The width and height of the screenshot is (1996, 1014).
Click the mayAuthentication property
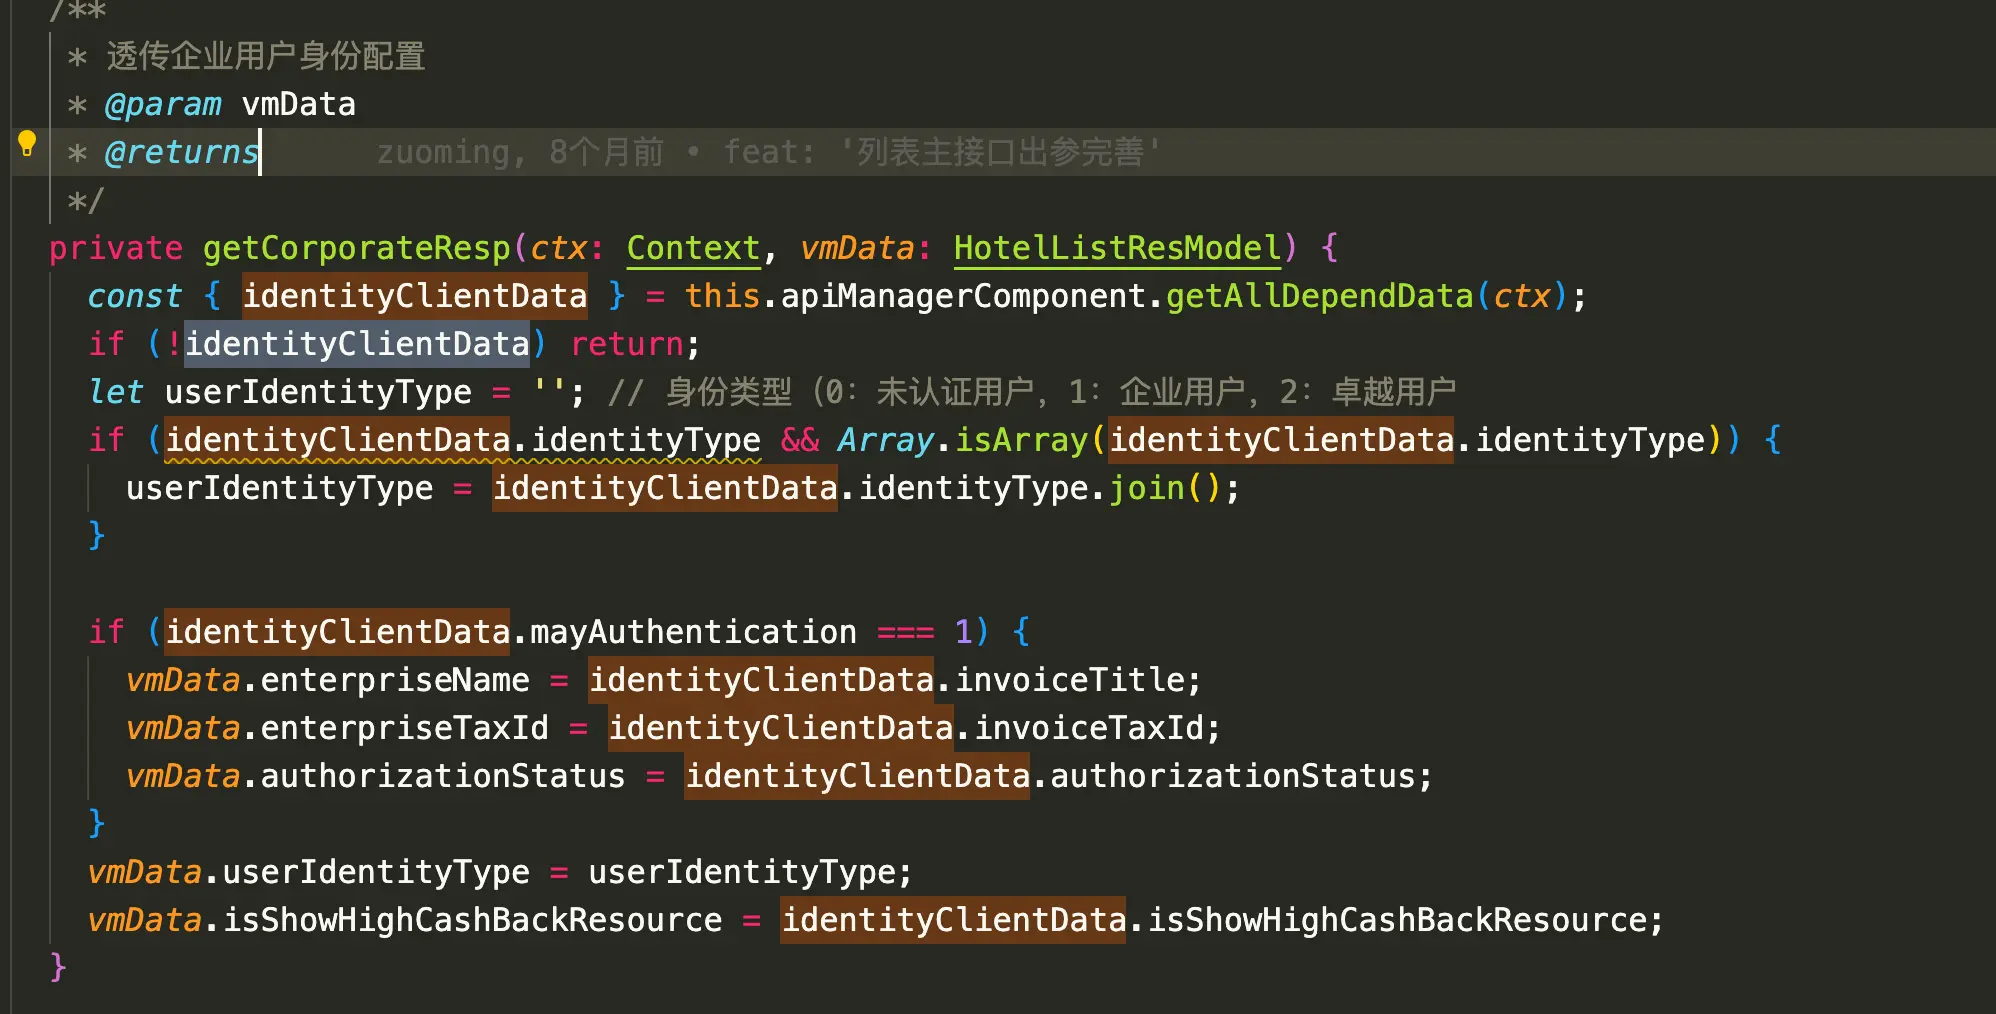[692, 632]
